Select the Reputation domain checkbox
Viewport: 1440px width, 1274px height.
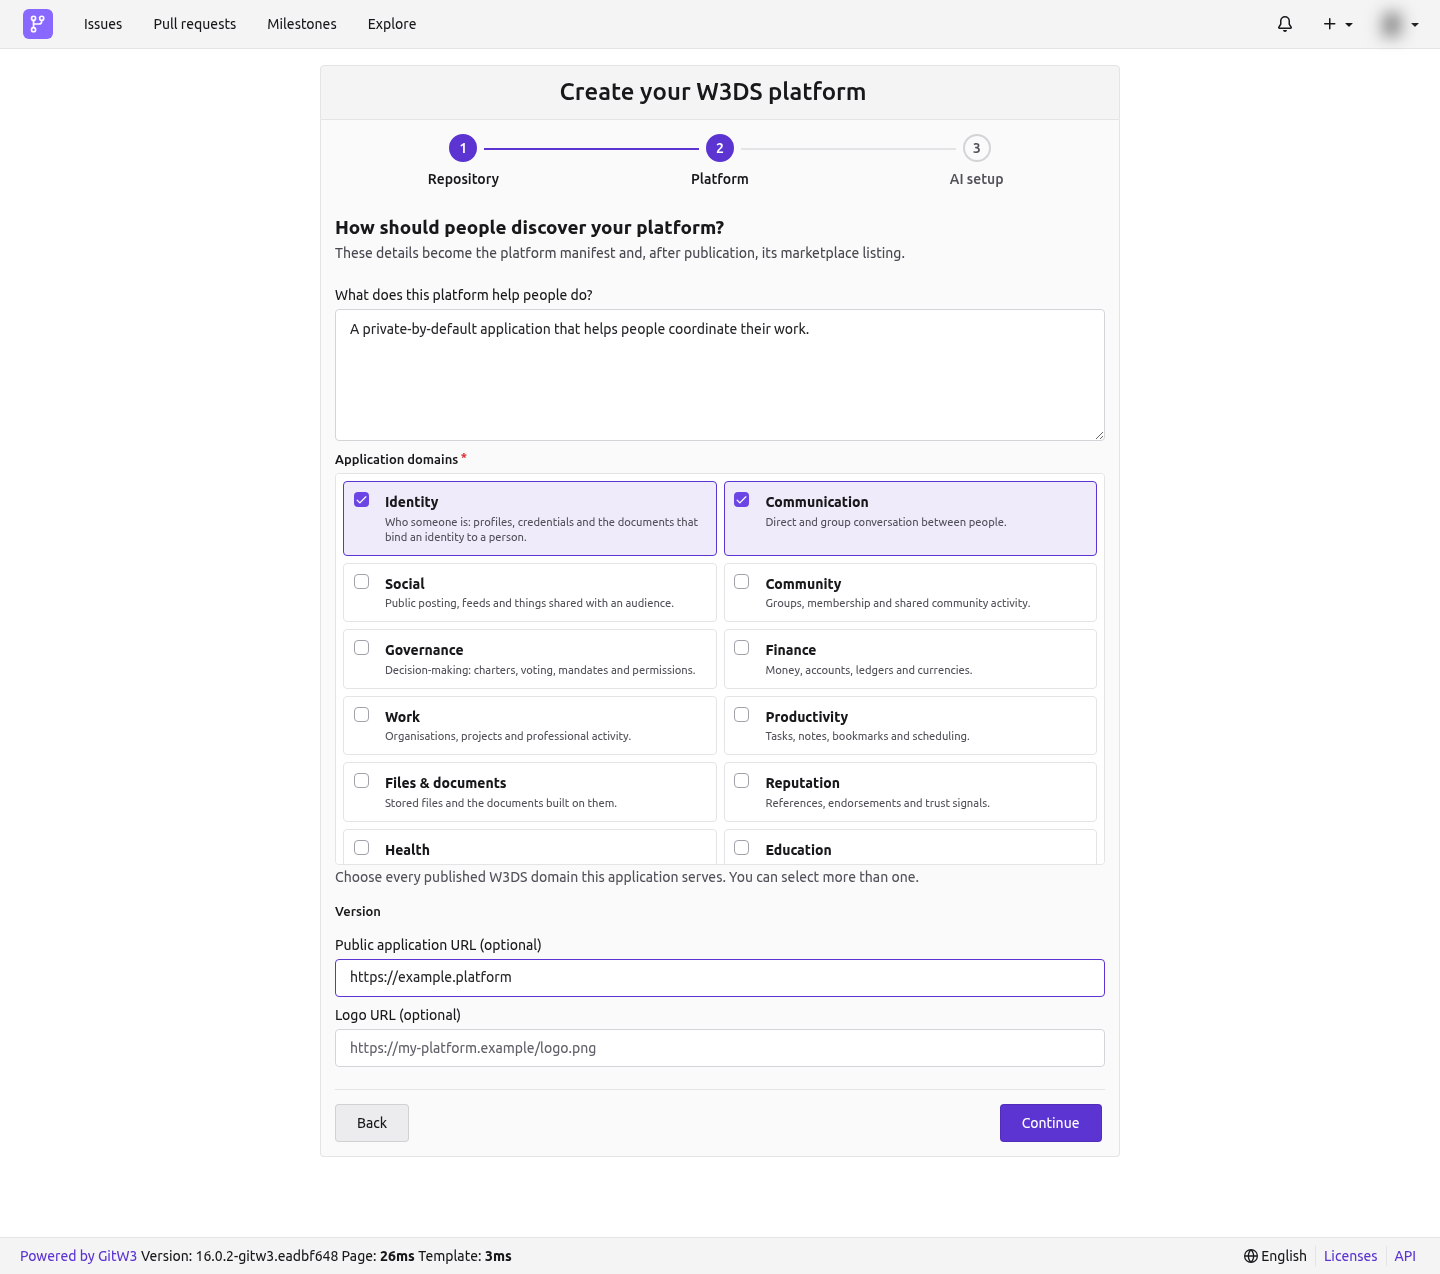[x=742, y=781]
